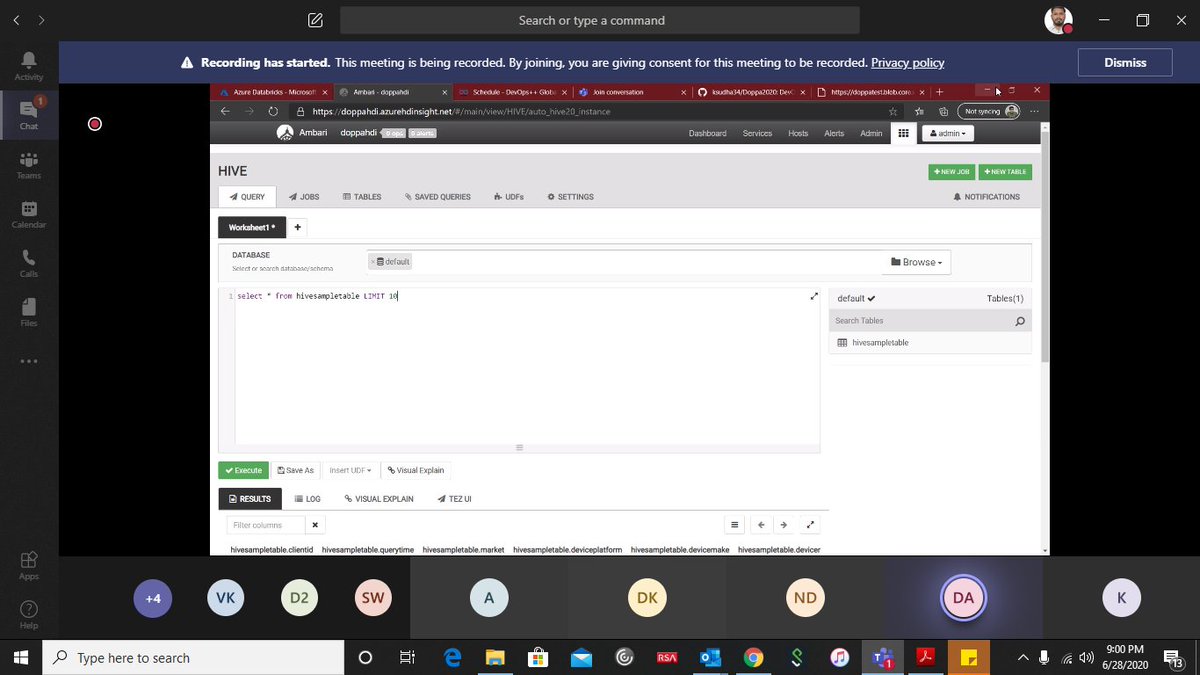Execute the Hive query
Screen dimensions: 1200x675
pos(243,470)
